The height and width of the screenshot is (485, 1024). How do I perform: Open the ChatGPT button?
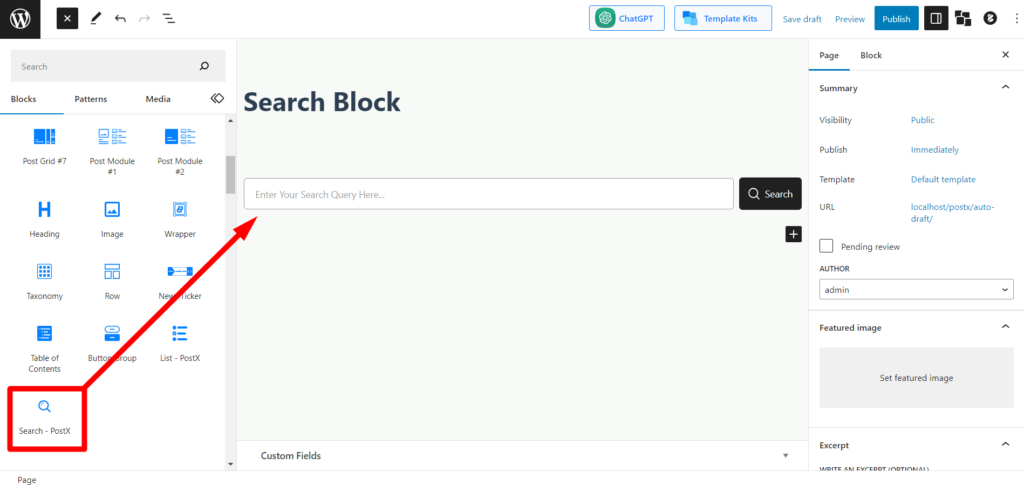pyautogui.click(x=627, y=18)
